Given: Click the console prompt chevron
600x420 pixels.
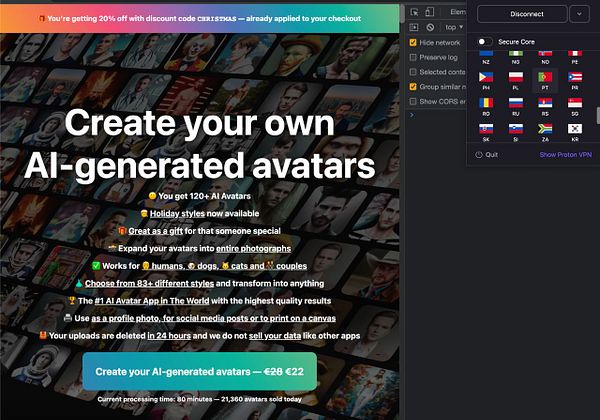Looking at the screenshot, I should pyautogui.click(x=412, y=115).
